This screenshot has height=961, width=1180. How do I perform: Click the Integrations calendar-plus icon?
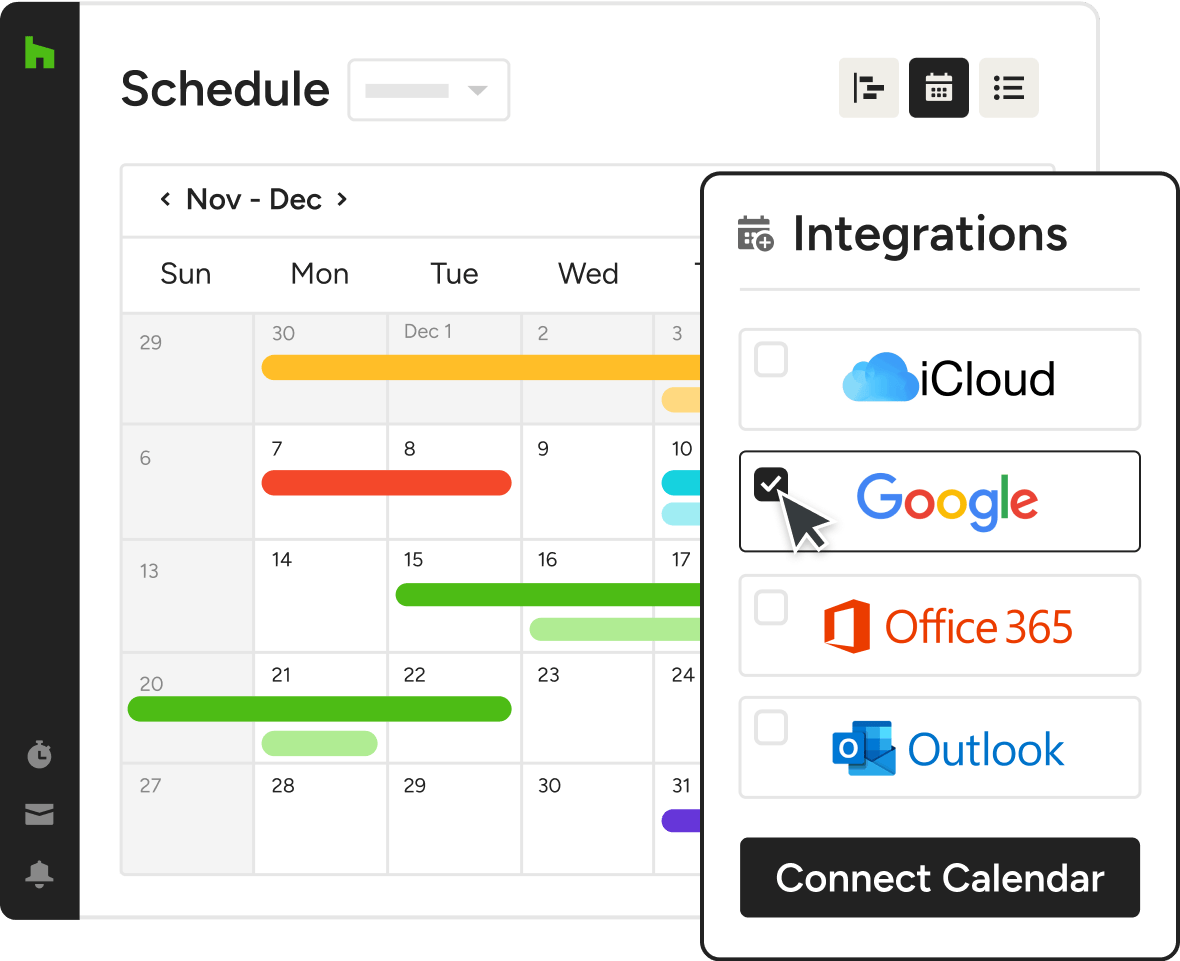[x=755, y=233]
